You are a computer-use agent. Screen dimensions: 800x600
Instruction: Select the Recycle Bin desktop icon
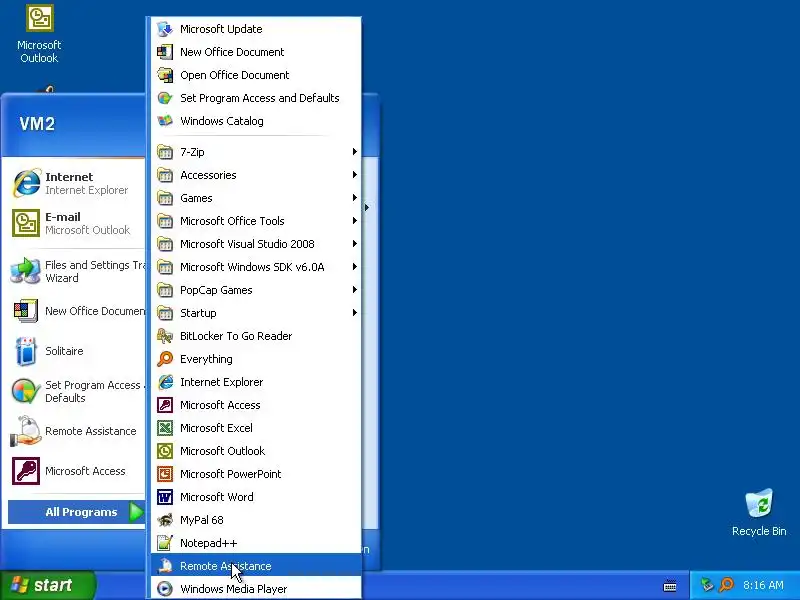(759, 503)
